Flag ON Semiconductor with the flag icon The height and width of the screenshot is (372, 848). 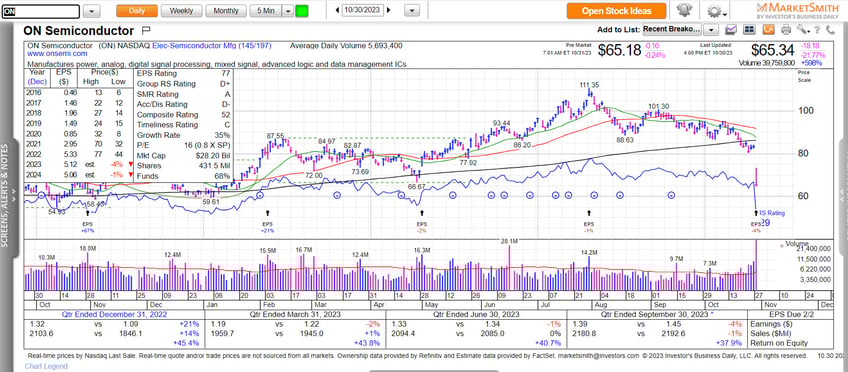pyautogui.click(x=146, y=31)
